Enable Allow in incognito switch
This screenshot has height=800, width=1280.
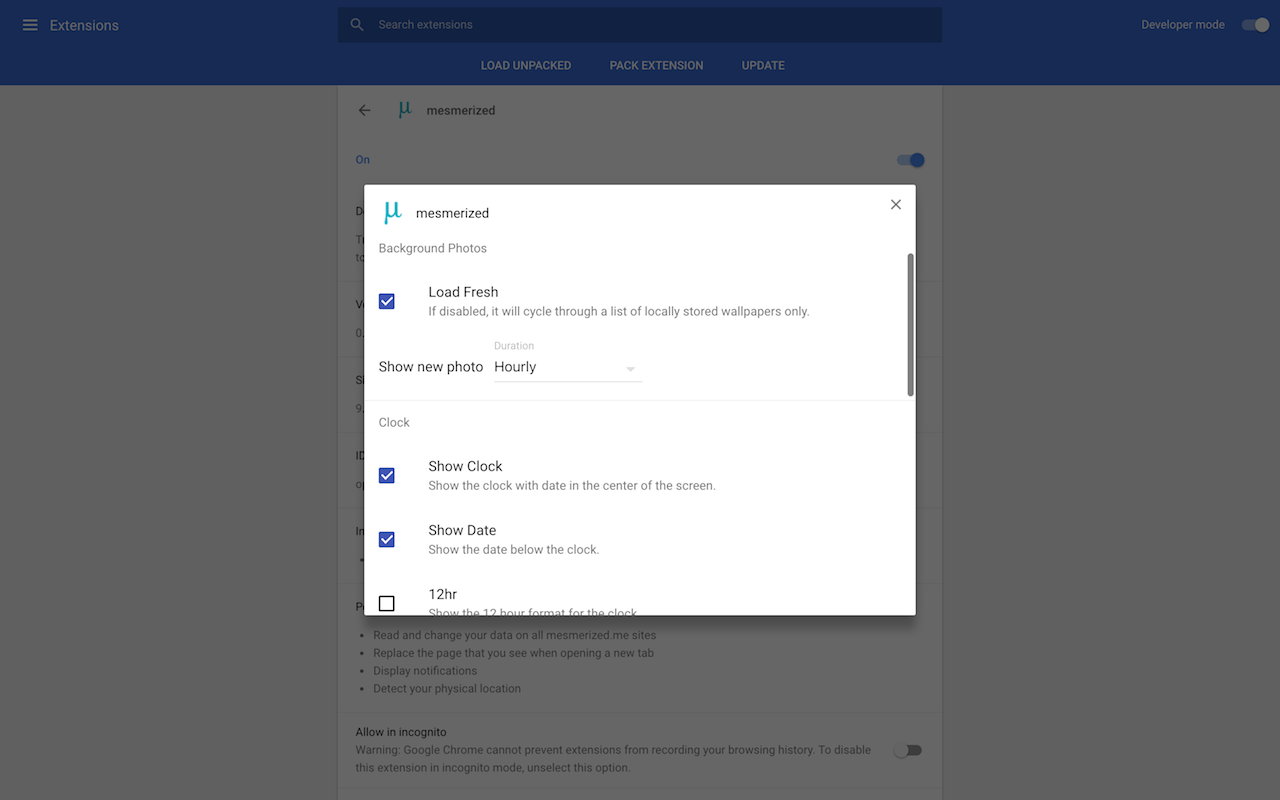(x=908, y=750)
